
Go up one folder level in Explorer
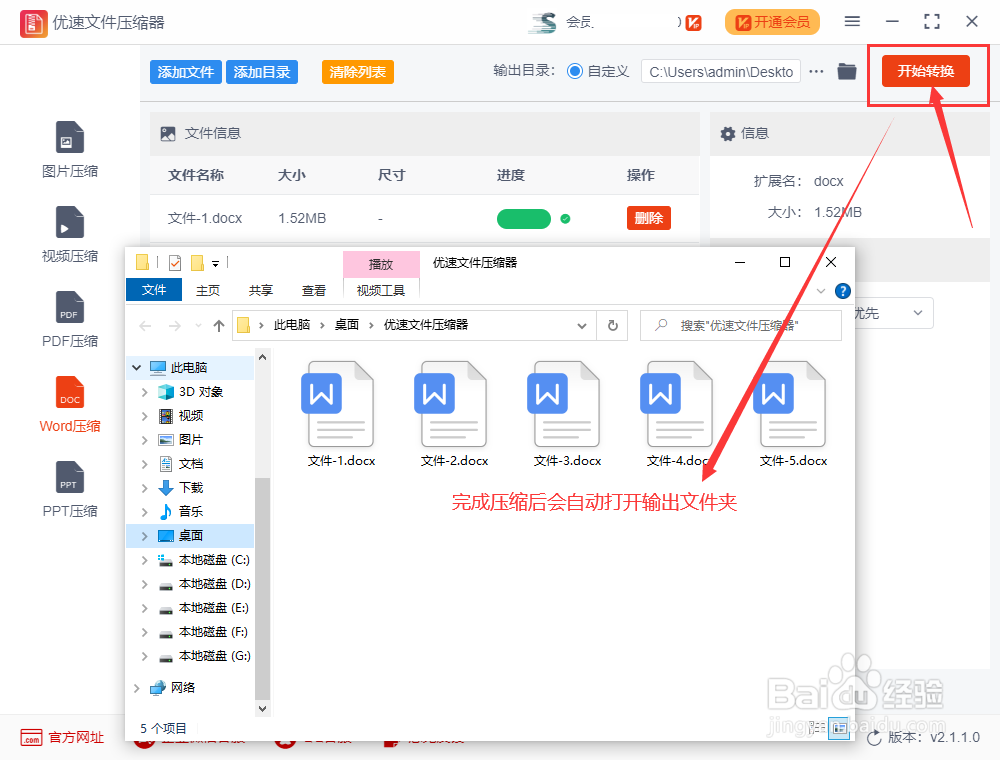[219, 326]
